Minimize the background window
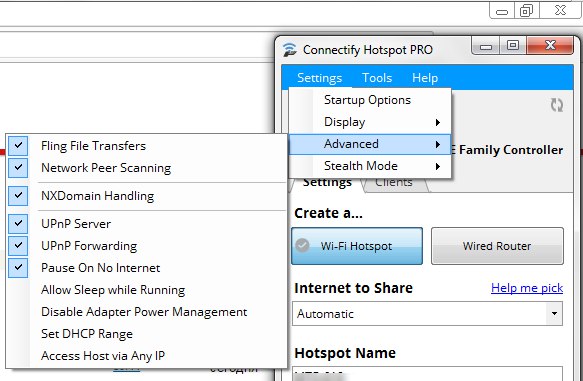Image resolution: width=583 pixels, height=381 pixels. (502, 10)
